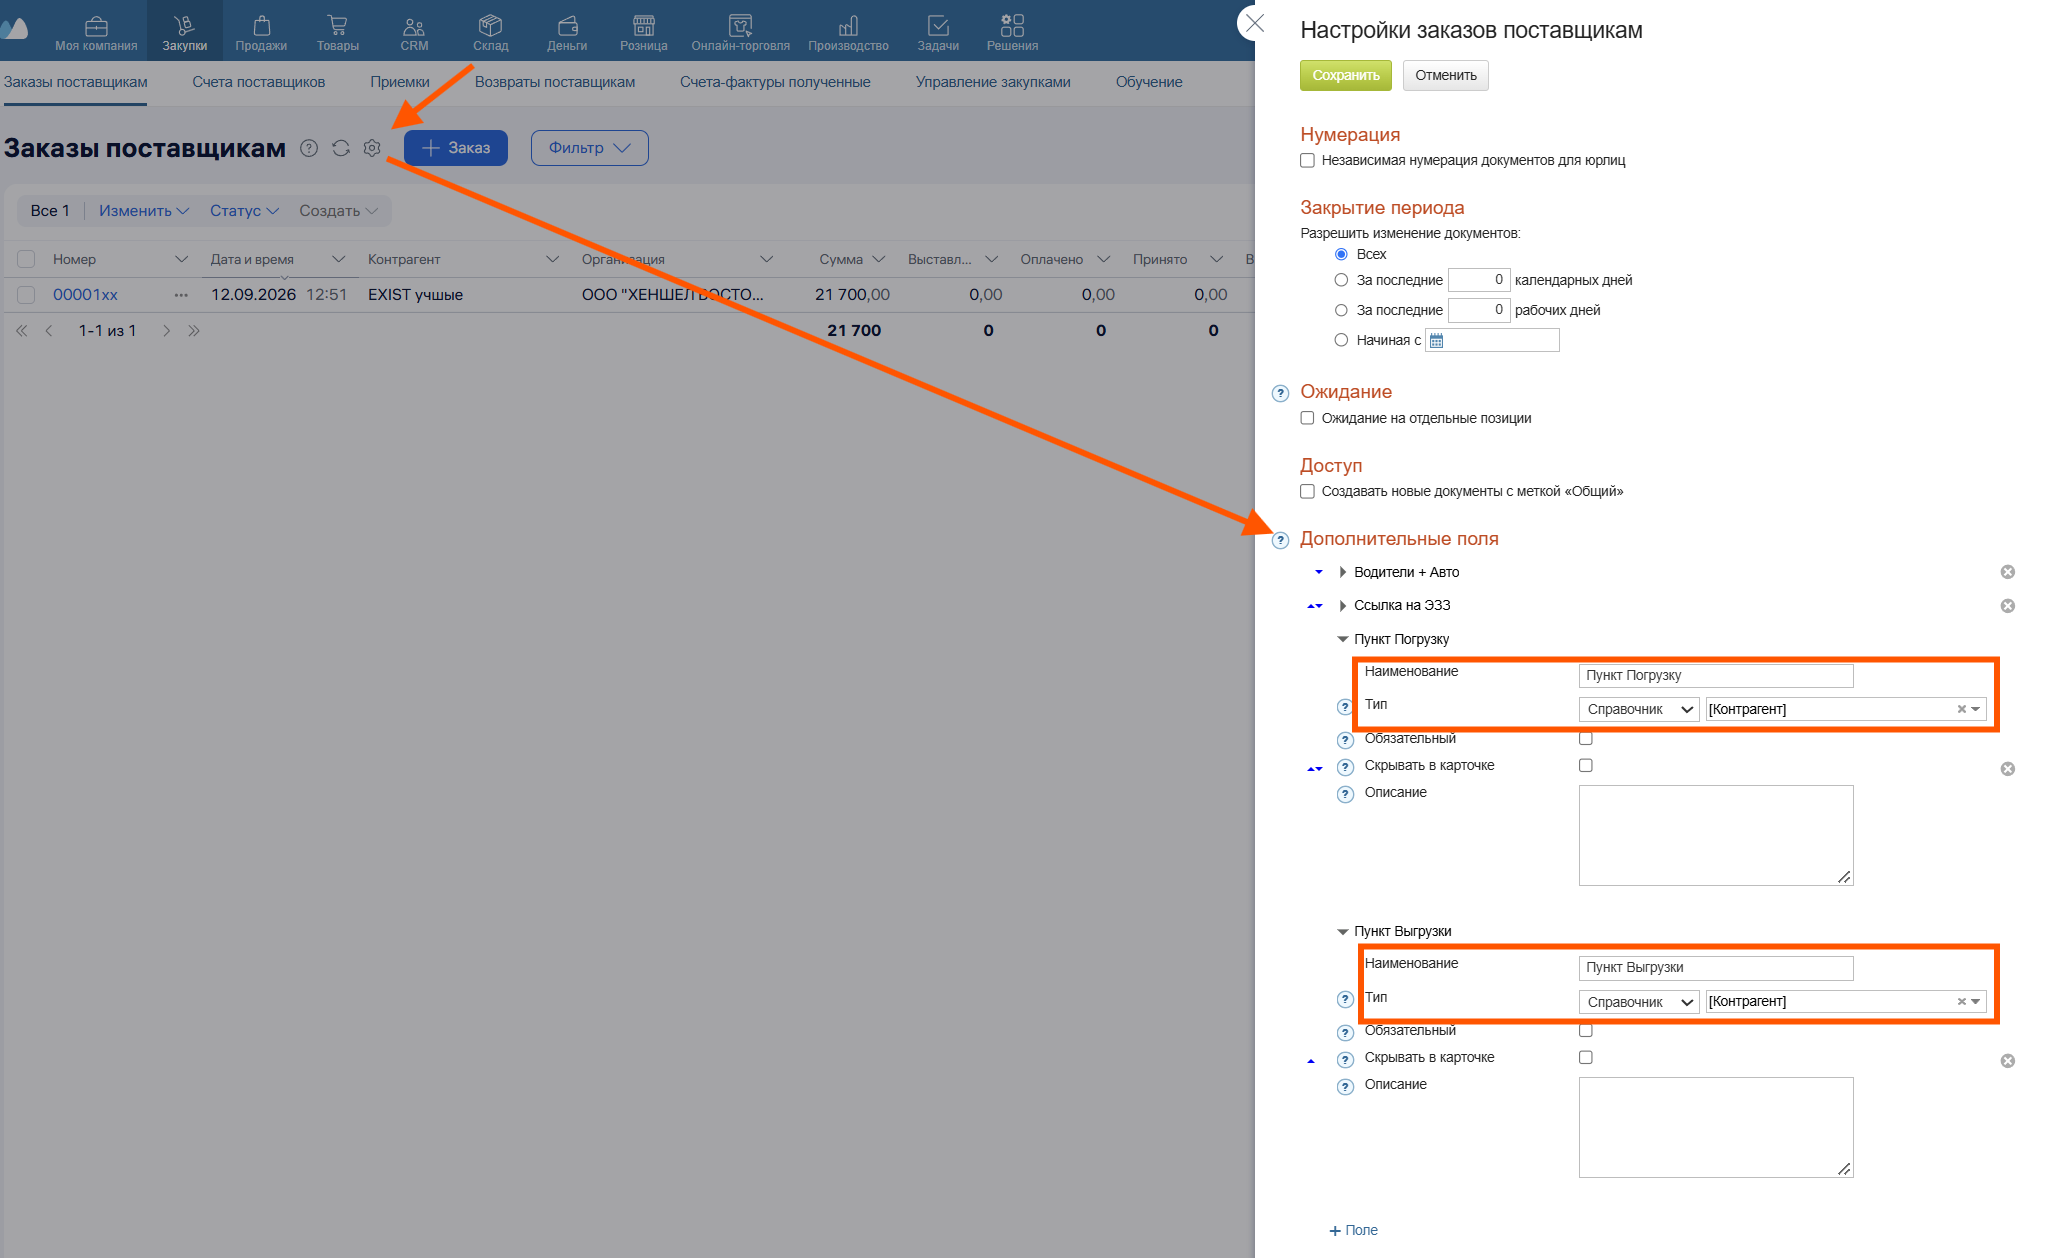Switch to Управление закупками tab
The image size is (2053, 1258).
[x=993, y=82]
